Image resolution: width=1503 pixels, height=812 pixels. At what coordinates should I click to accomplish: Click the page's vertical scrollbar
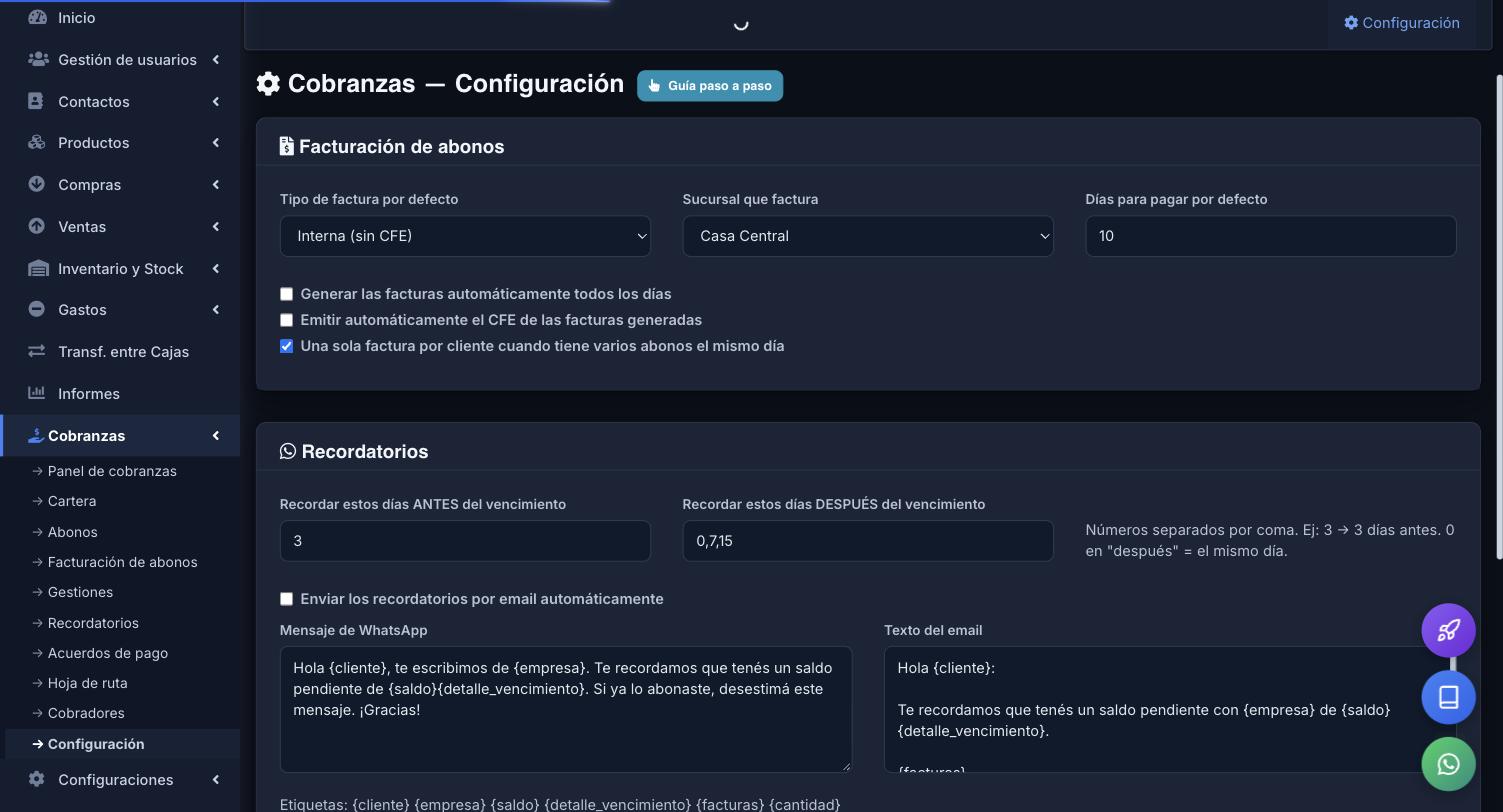(1498, 318)
